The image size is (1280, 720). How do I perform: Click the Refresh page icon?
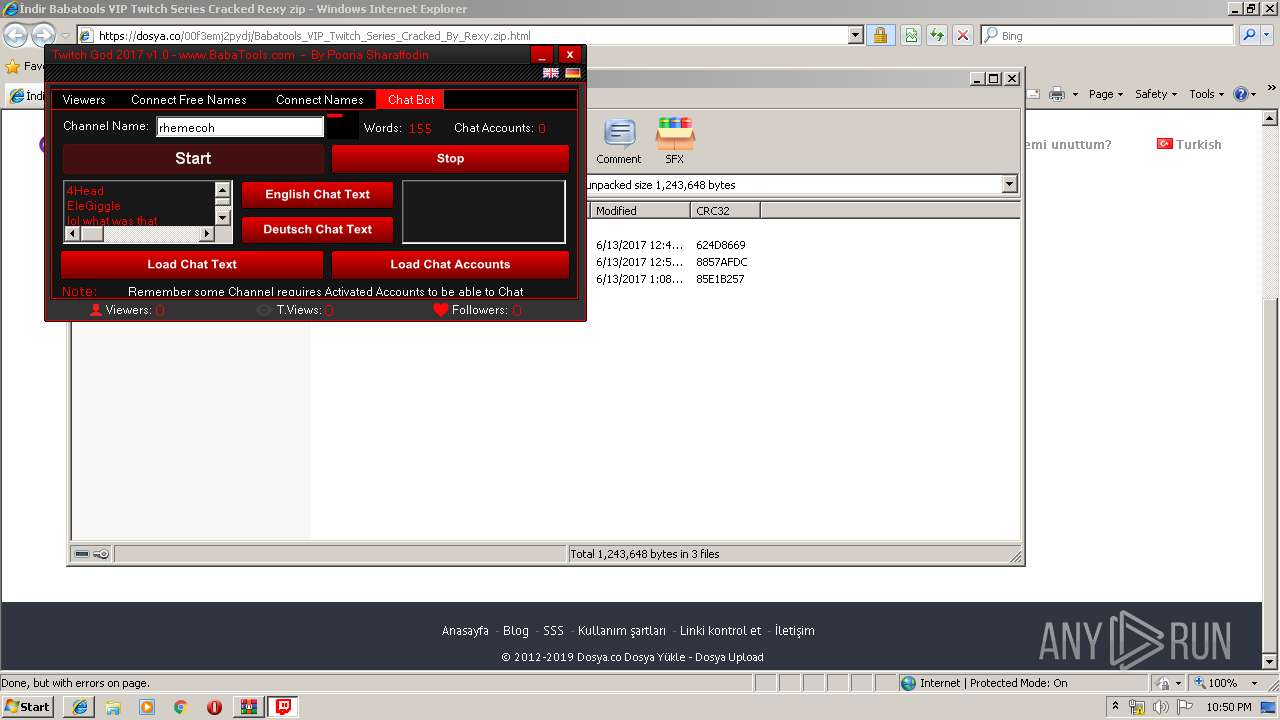[936, 35]
